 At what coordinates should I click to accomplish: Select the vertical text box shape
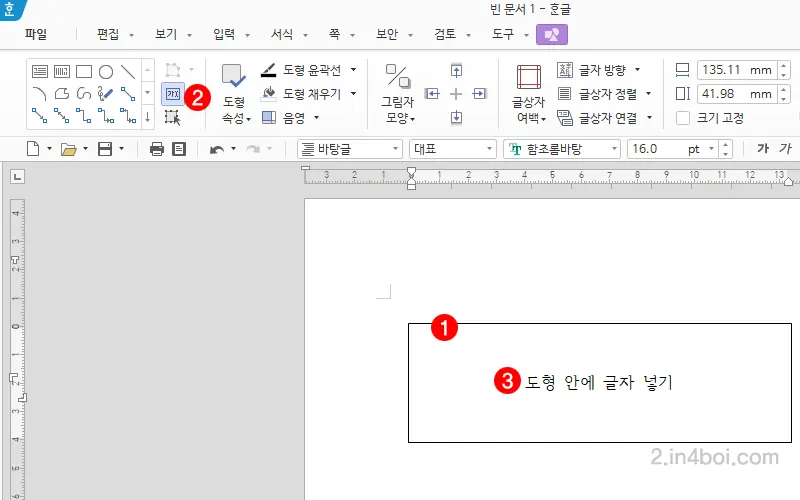62,71
